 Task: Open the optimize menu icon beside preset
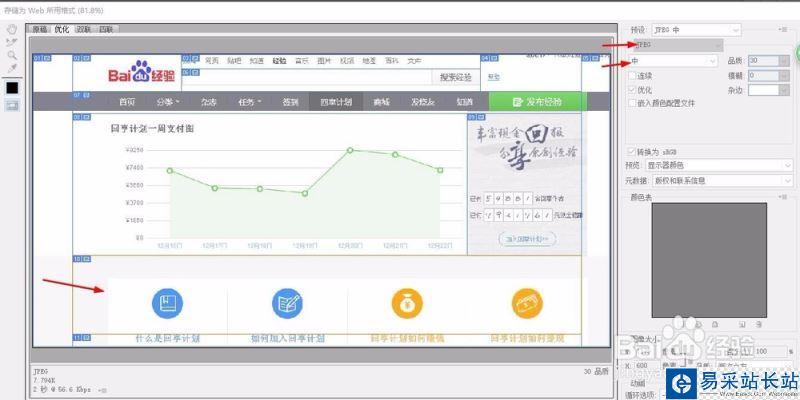pos(783,30)
